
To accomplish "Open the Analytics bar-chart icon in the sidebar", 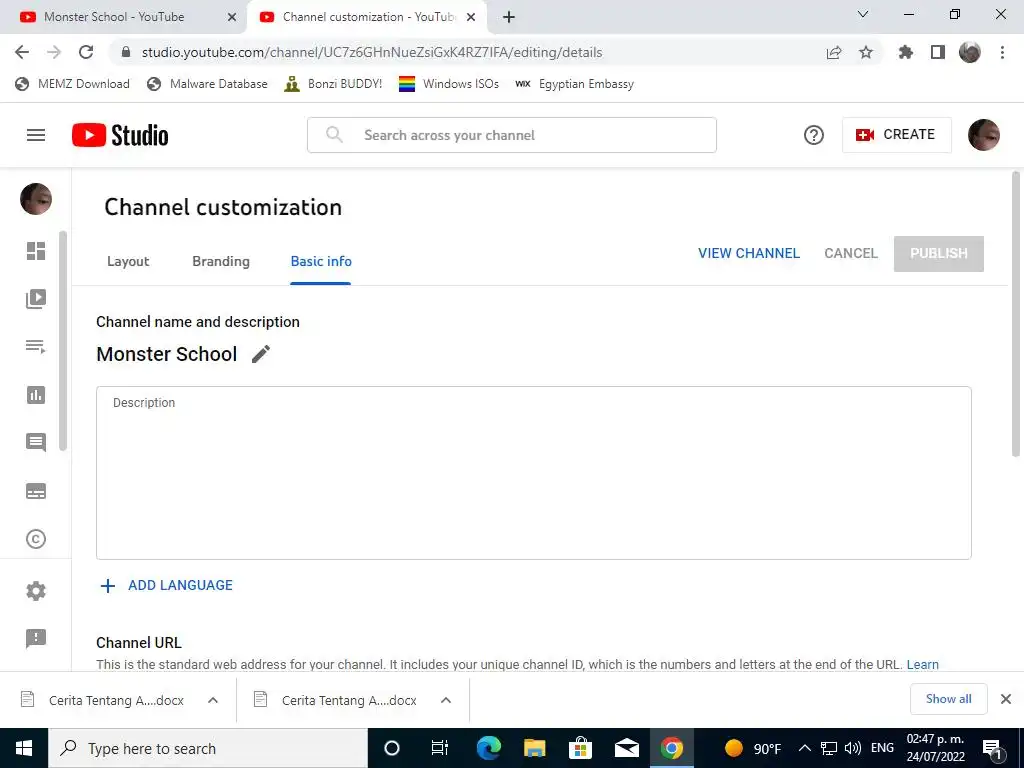I will pos(36,395).
